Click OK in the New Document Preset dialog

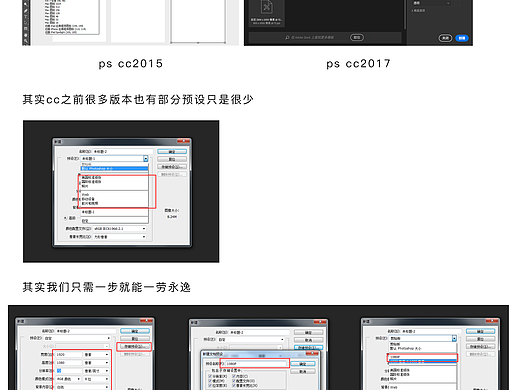coord(303,364)
